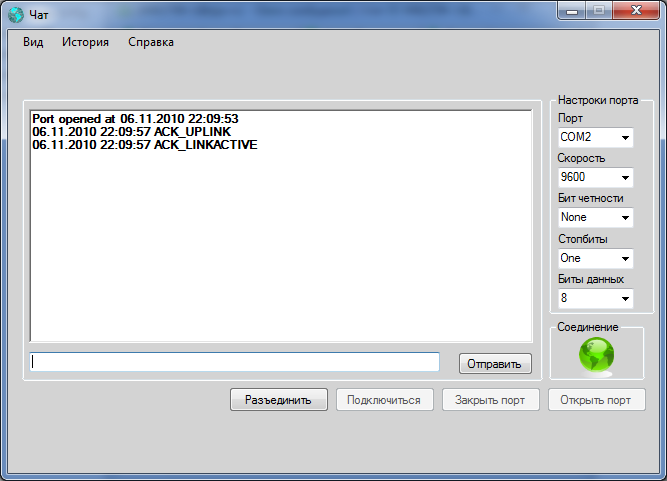Expand the Стопбиты One dropdown
This screenshot has height=481, width=667.
tap(596, 258)
